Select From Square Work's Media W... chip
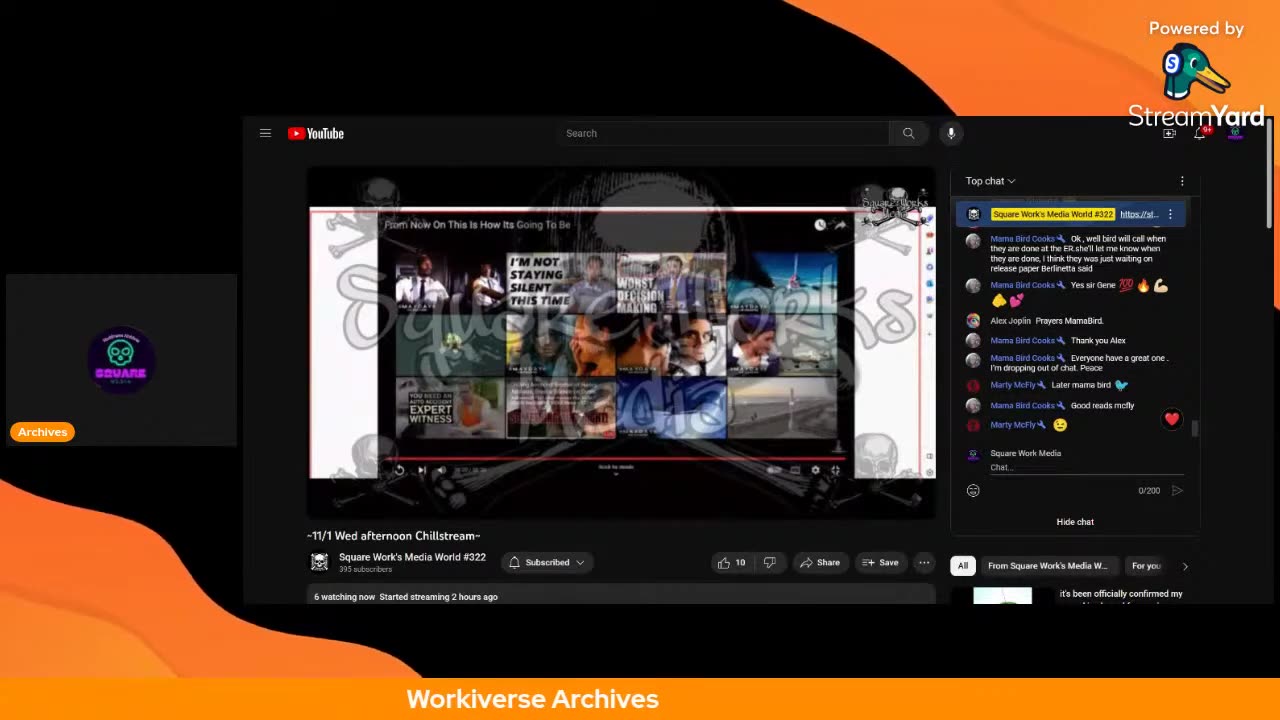Screen dimensions: 1280x720 click(x=1048, y=566)
